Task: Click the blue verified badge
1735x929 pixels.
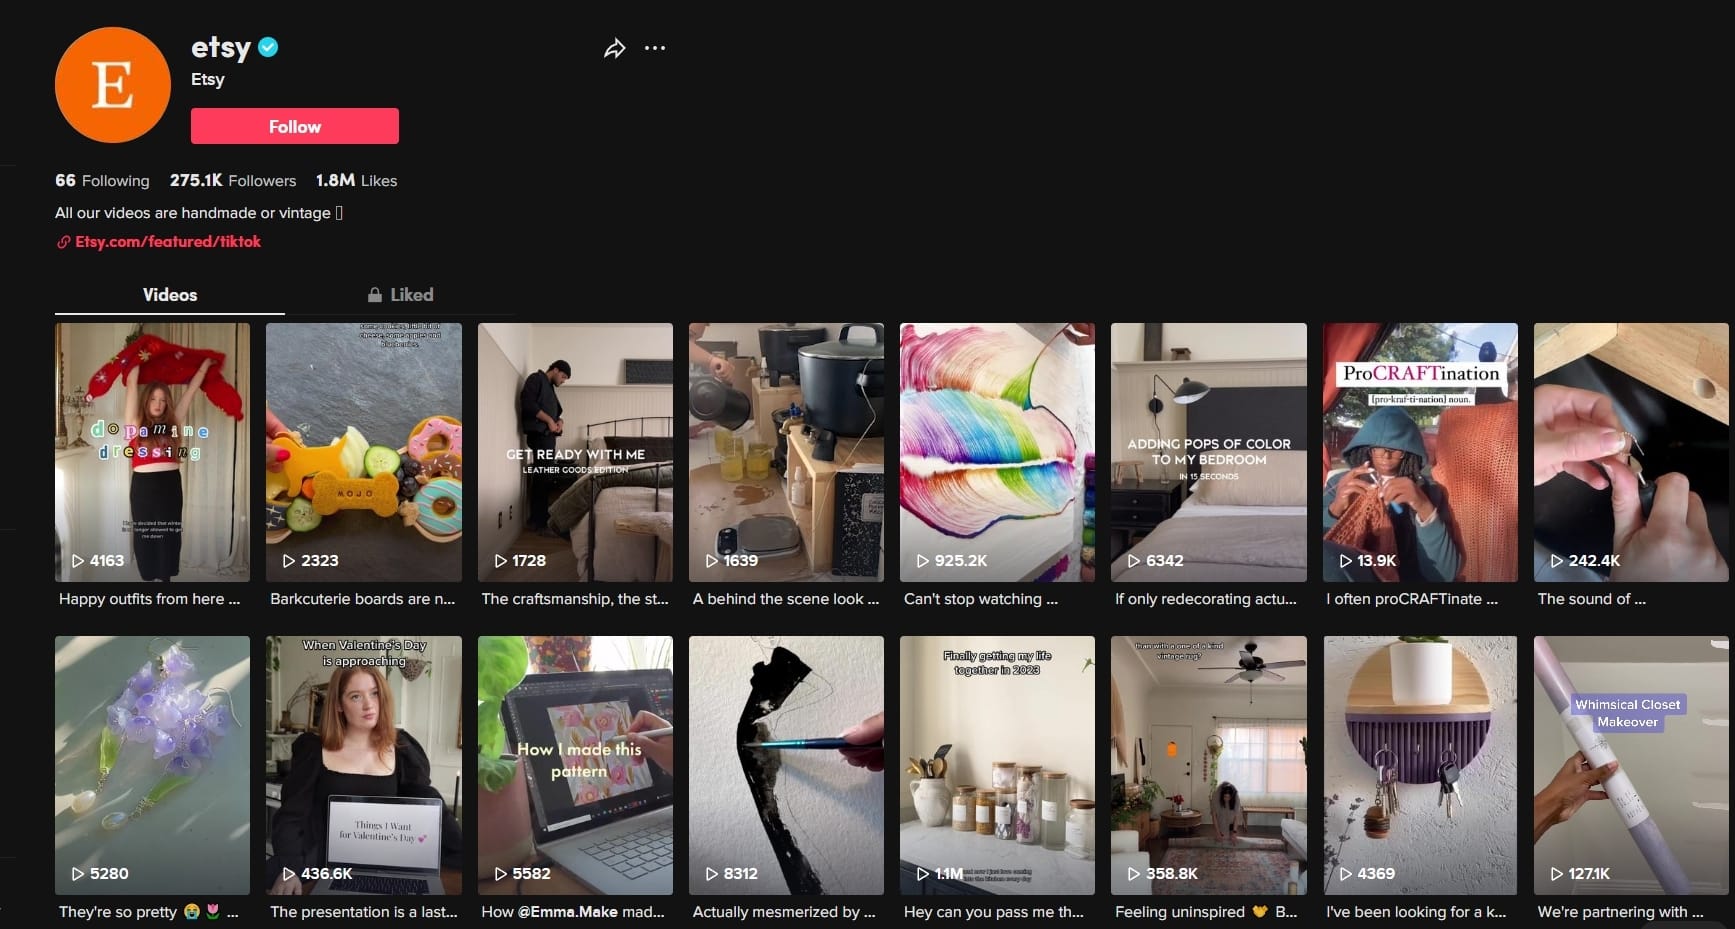Action: 268,46
